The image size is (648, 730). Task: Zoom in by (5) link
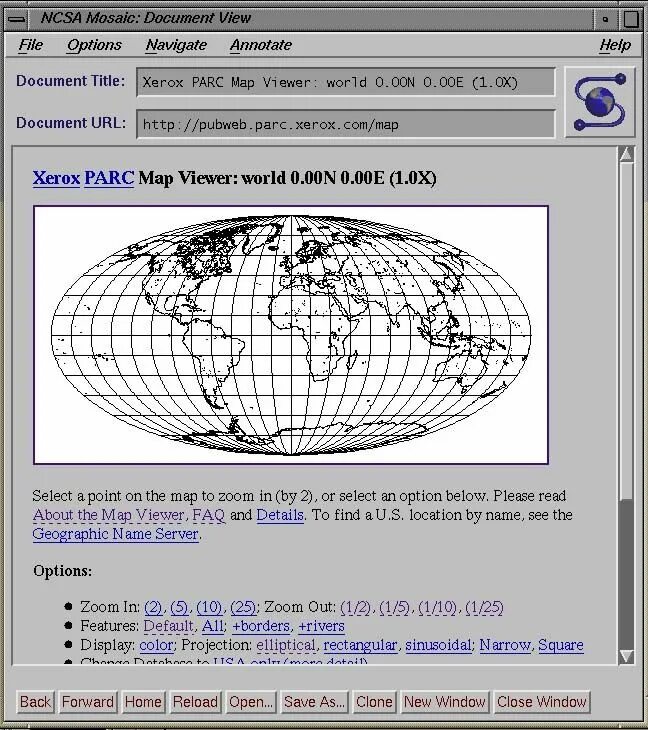click(179, 607)
